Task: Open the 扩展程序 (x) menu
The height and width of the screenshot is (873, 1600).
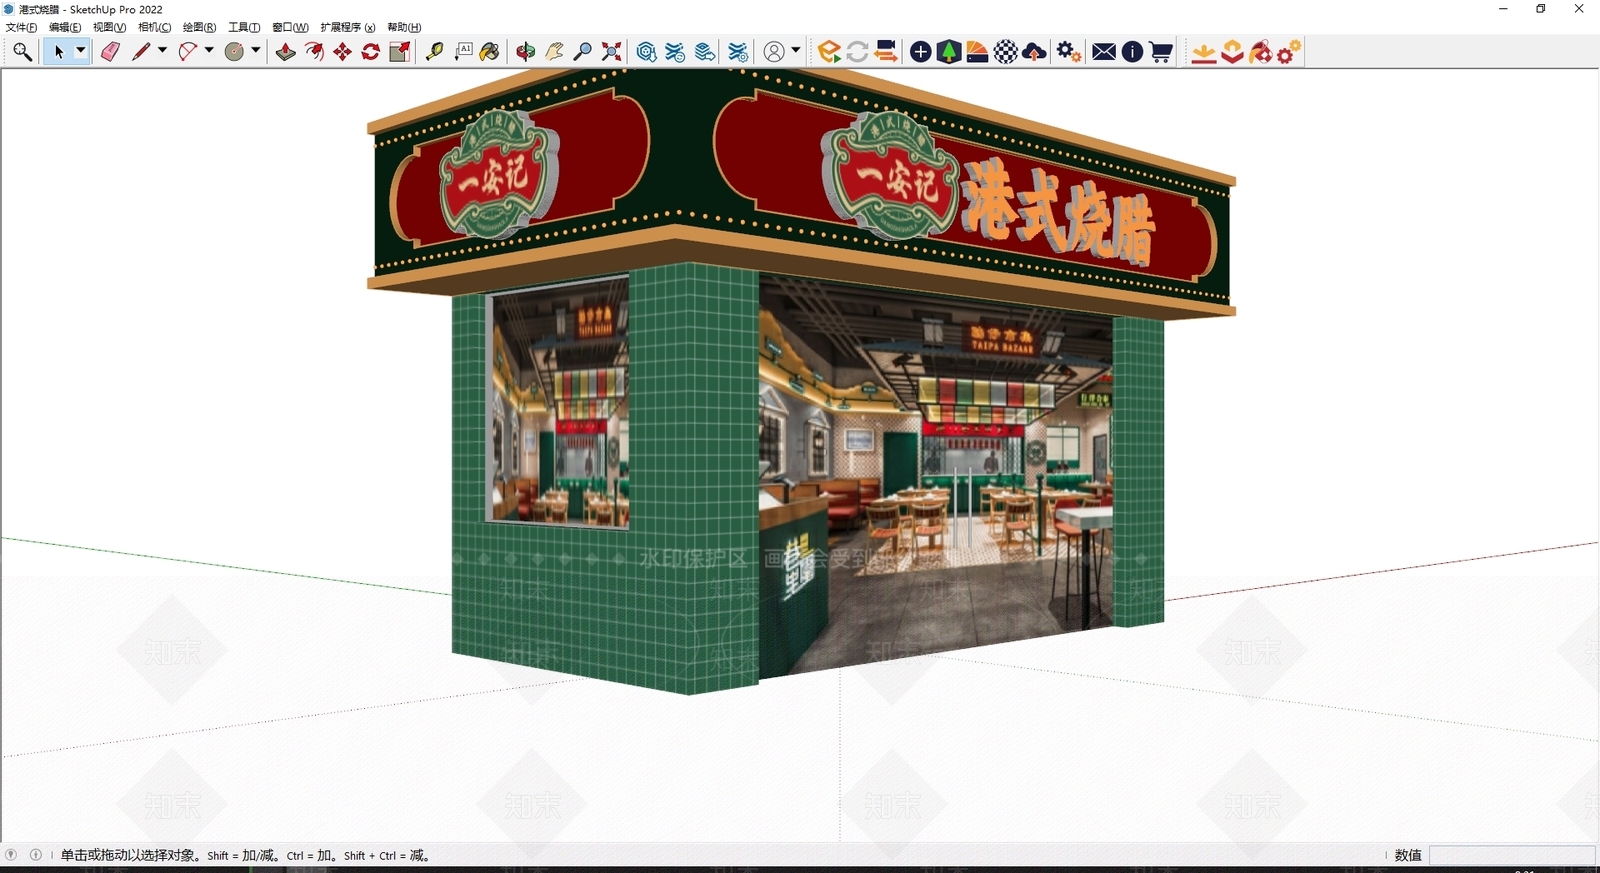Action: click(348, 27)
